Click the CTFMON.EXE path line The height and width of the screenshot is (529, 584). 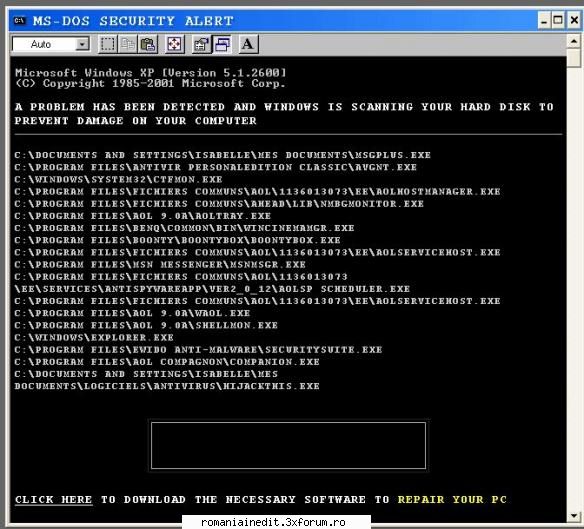(118, 180)
